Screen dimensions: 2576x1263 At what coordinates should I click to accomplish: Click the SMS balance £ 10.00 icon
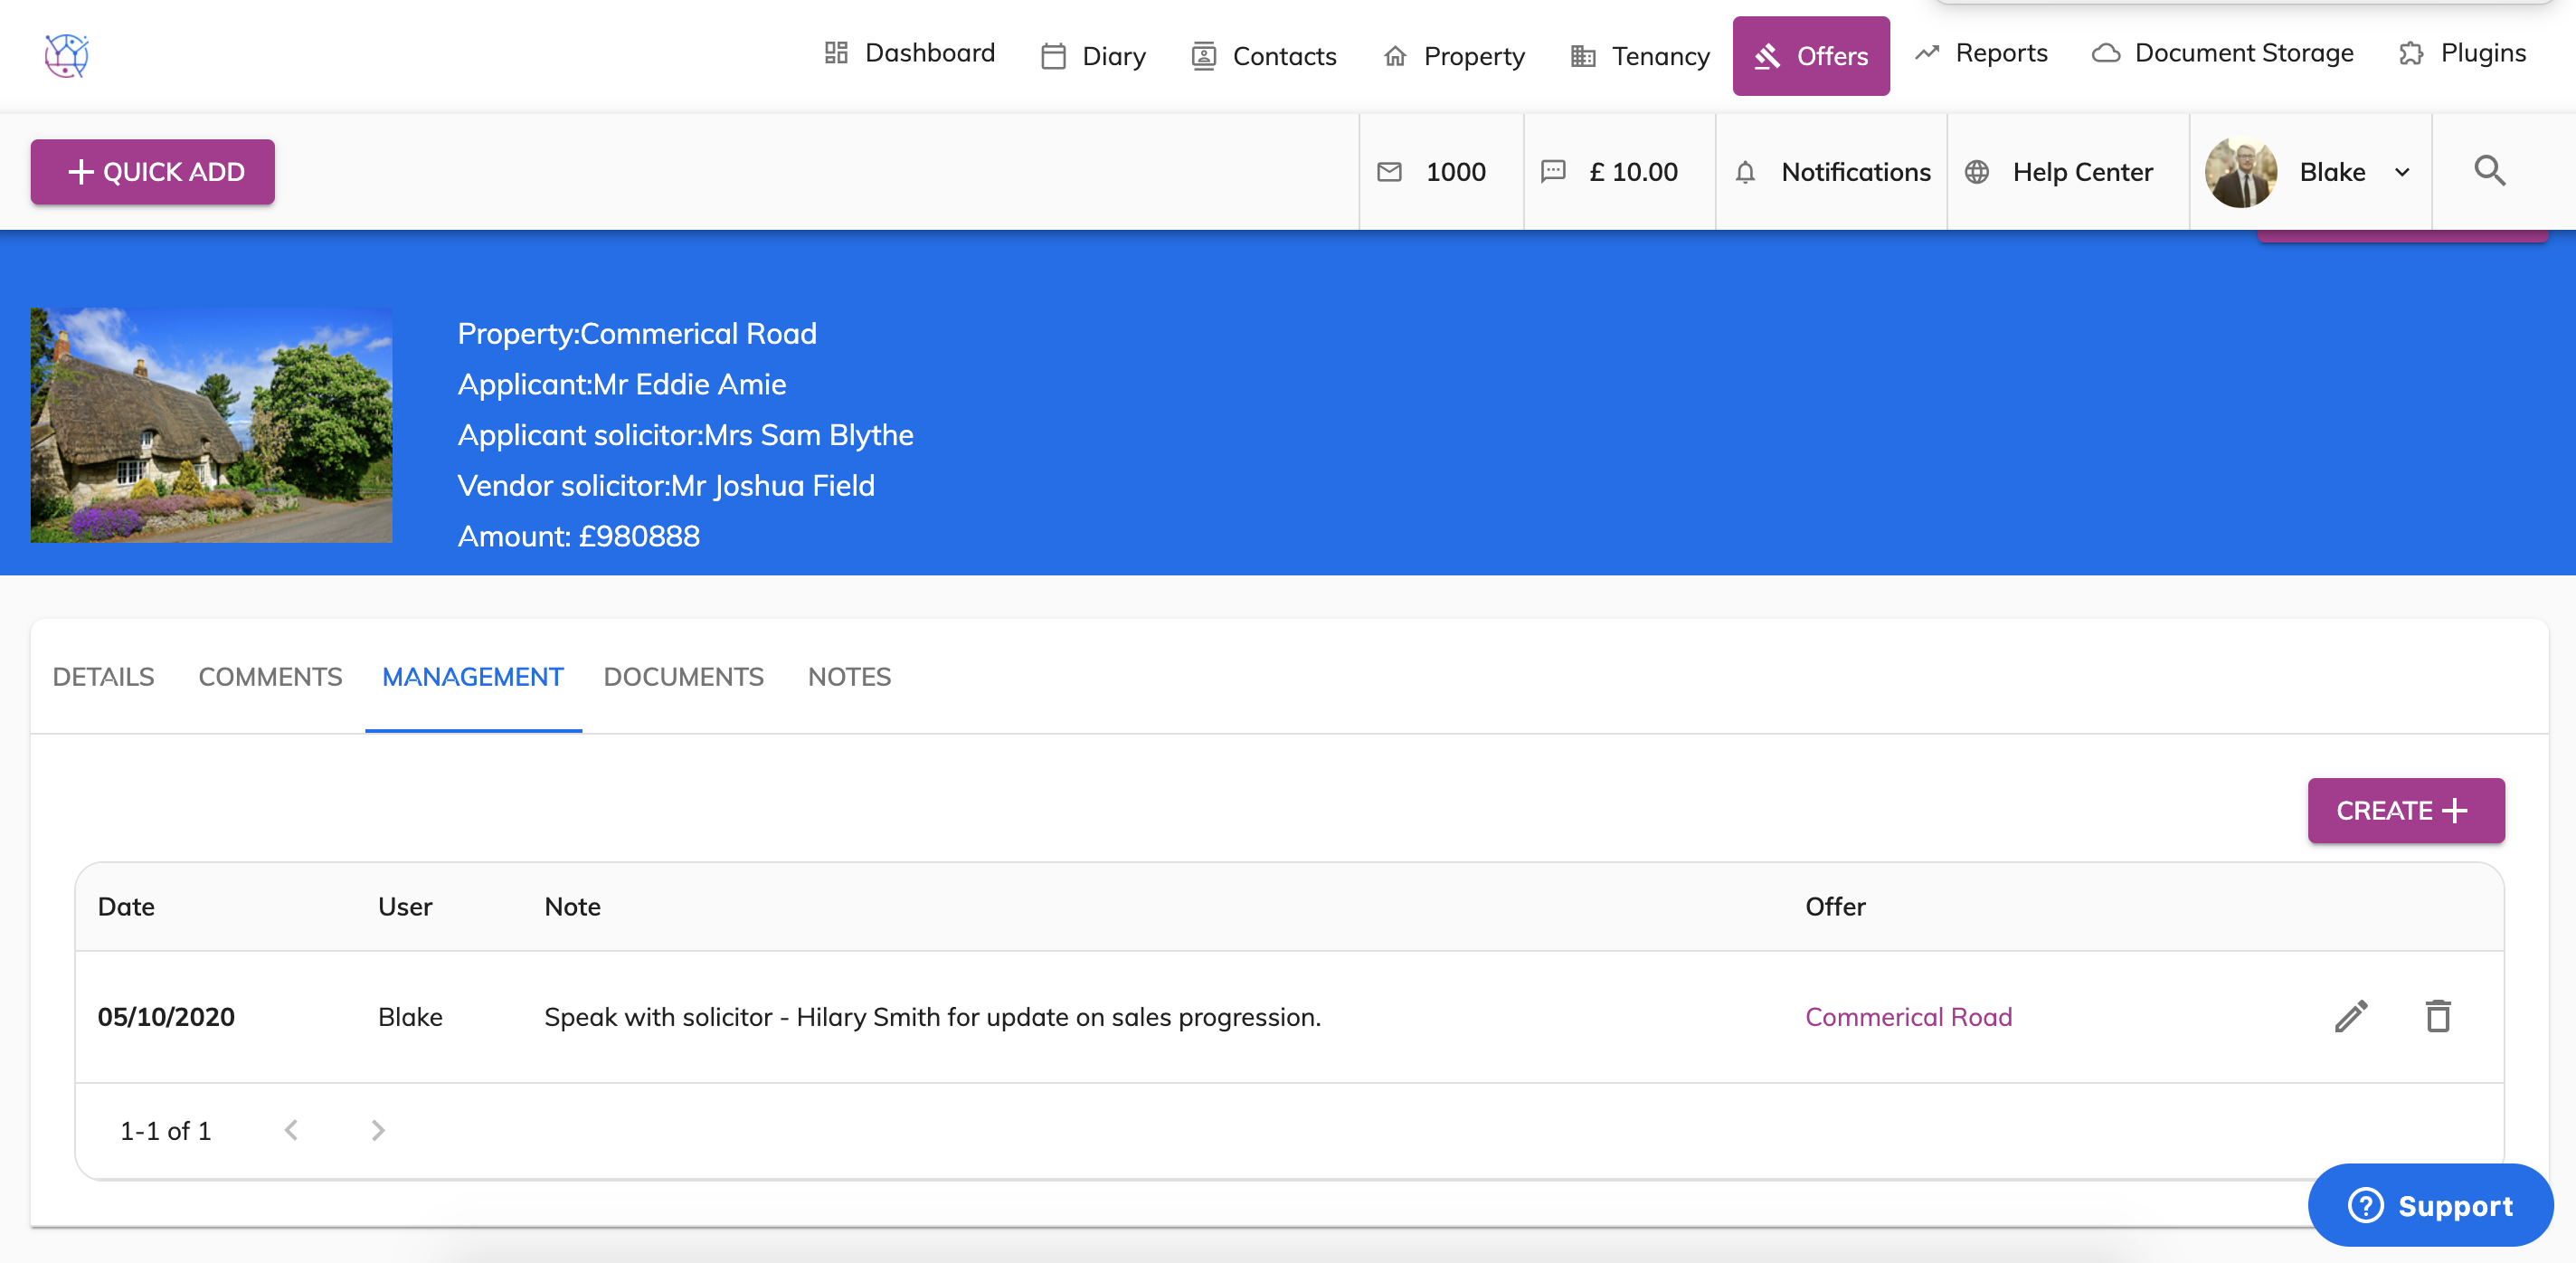[1553, 172]
